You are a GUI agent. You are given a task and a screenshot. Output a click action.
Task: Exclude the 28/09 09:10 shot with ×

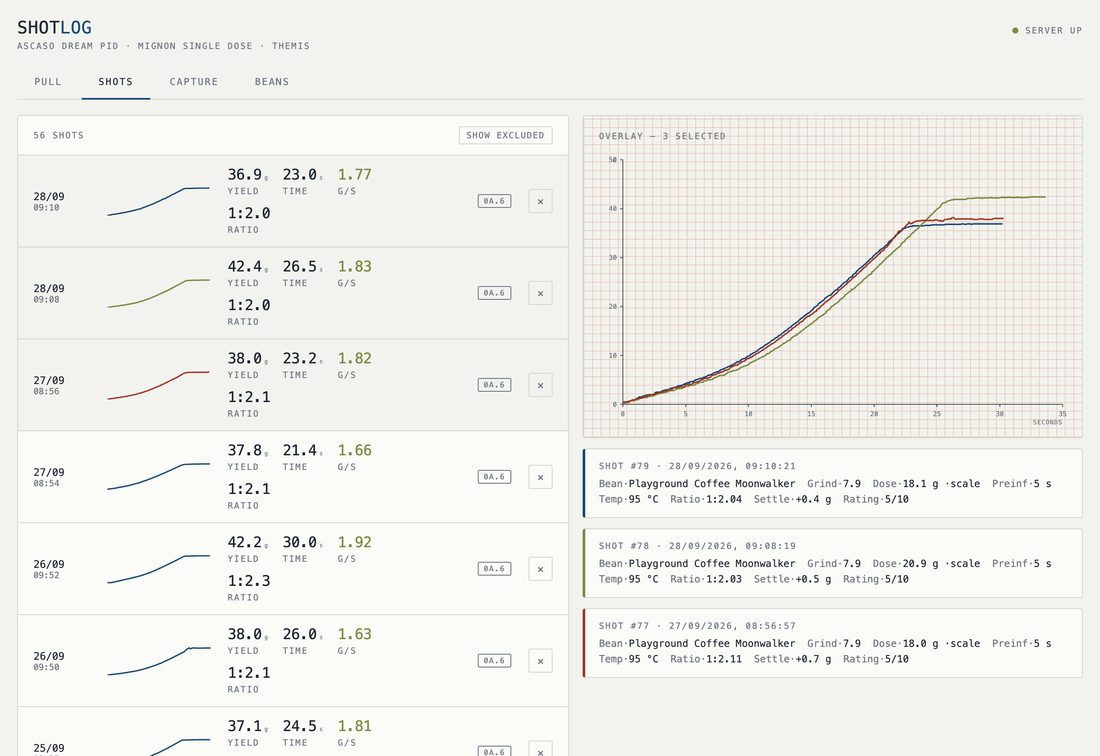tap(540, 201)
